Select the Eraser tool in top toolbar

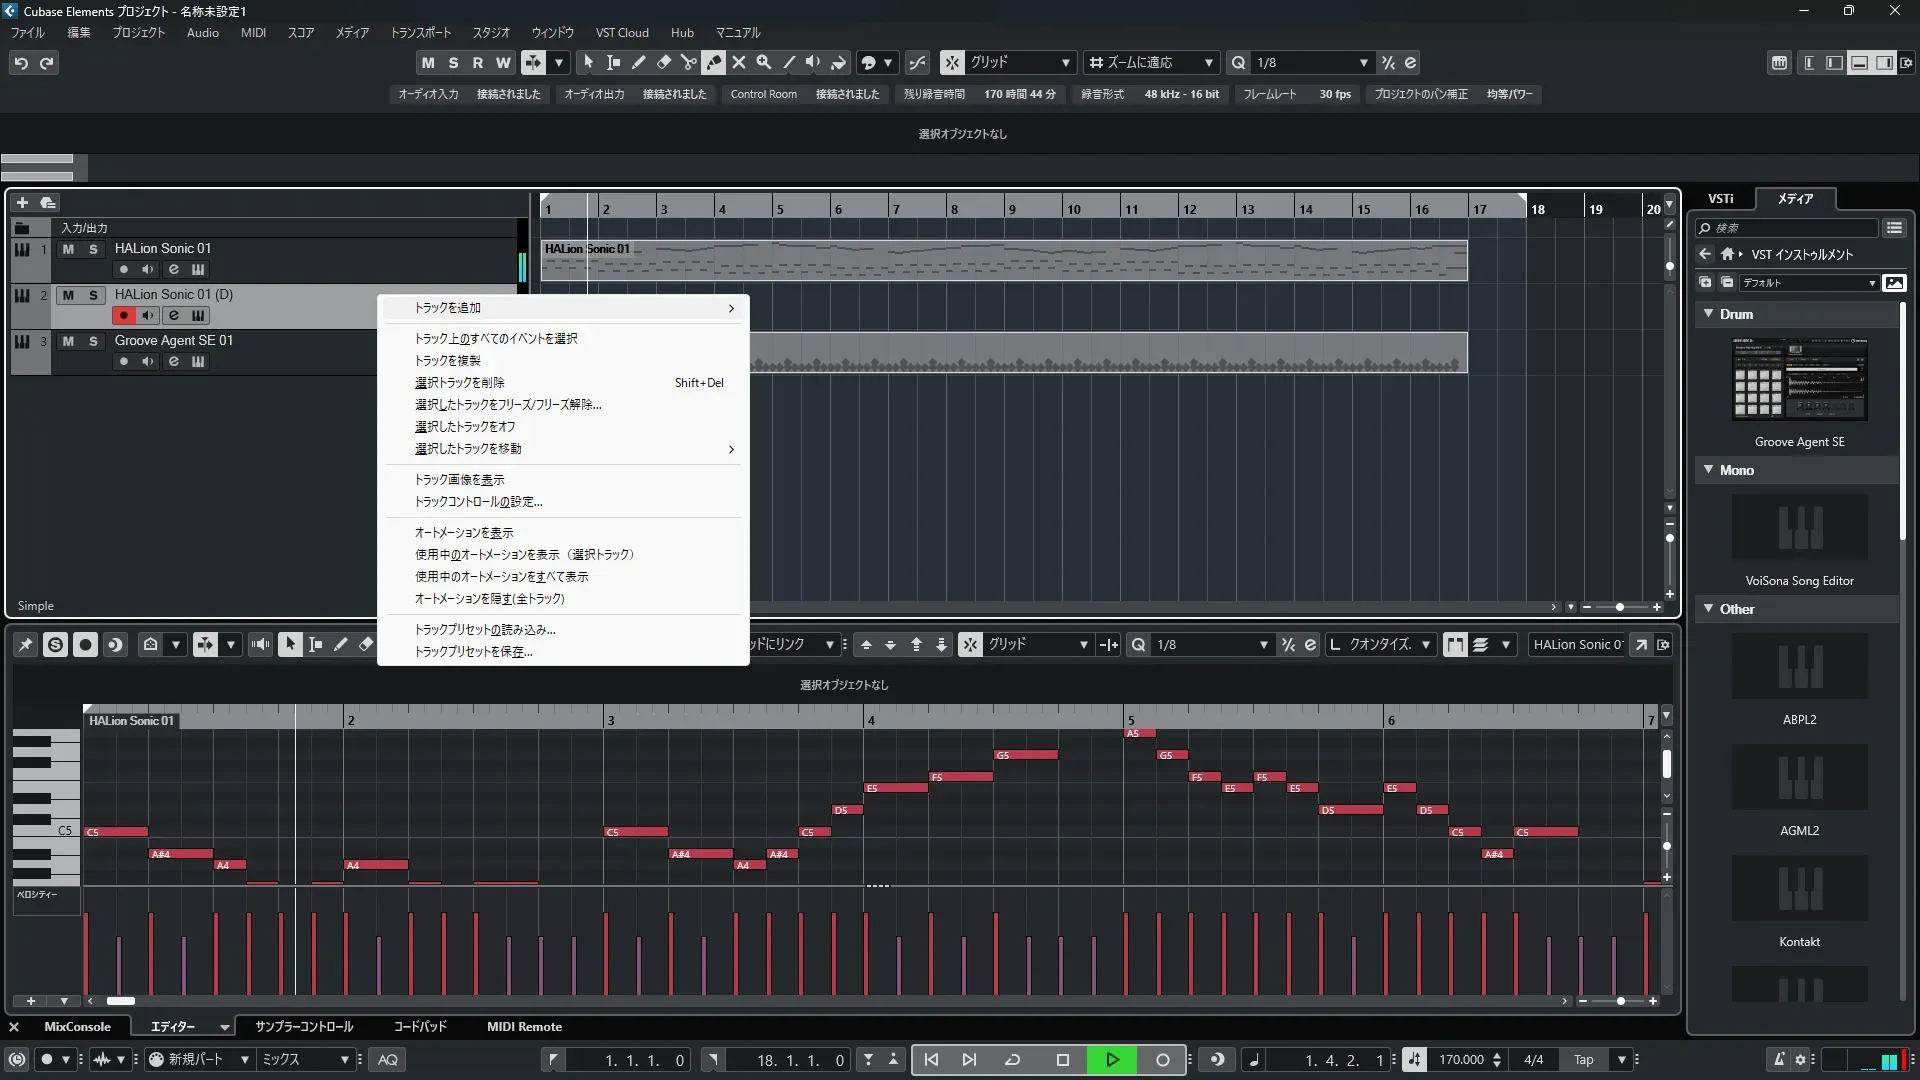point(663,62)
